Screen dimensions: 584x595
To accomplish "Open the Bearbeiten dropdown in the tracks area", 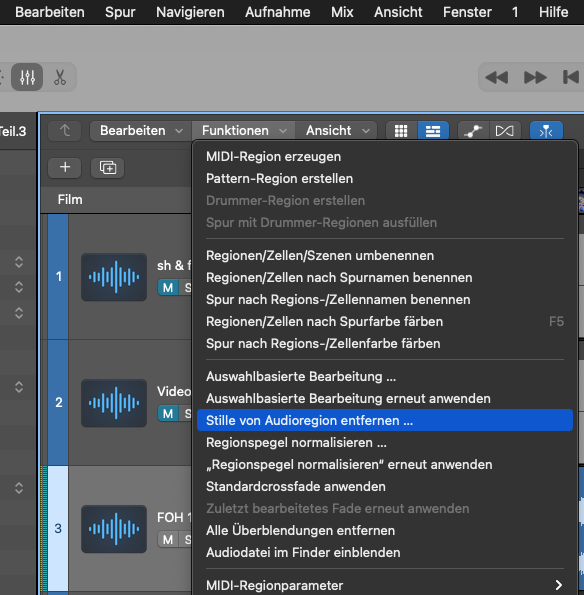I will (141, 131).
